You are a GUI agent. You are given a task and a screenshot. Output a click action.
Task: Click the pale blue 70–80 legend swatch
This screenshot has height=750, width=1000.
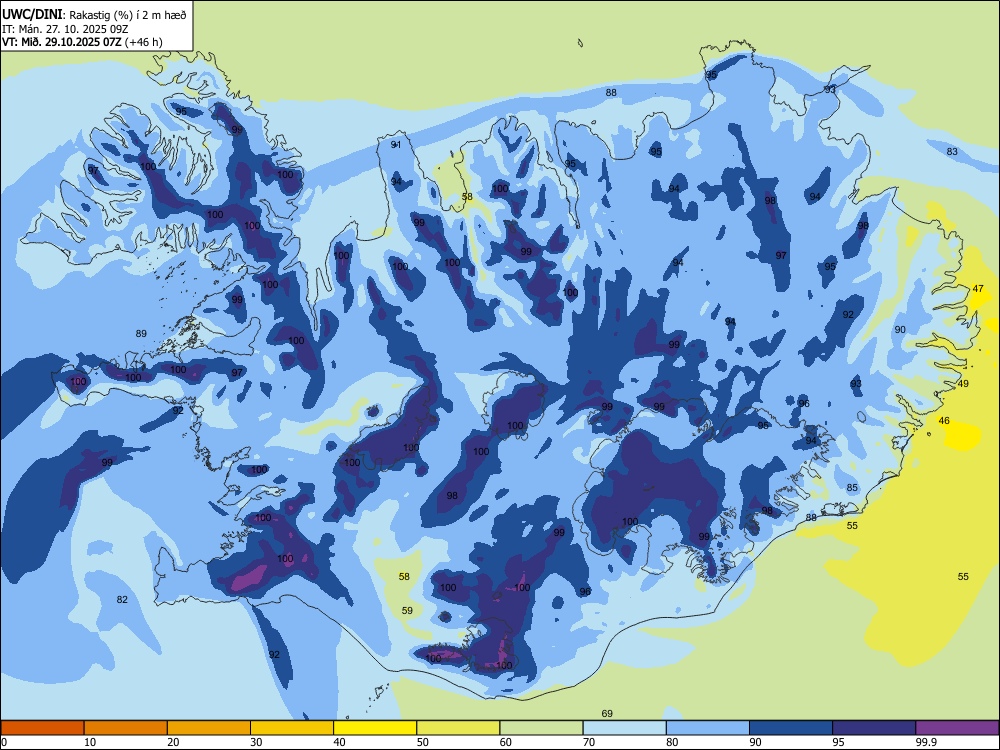[625, 728]
